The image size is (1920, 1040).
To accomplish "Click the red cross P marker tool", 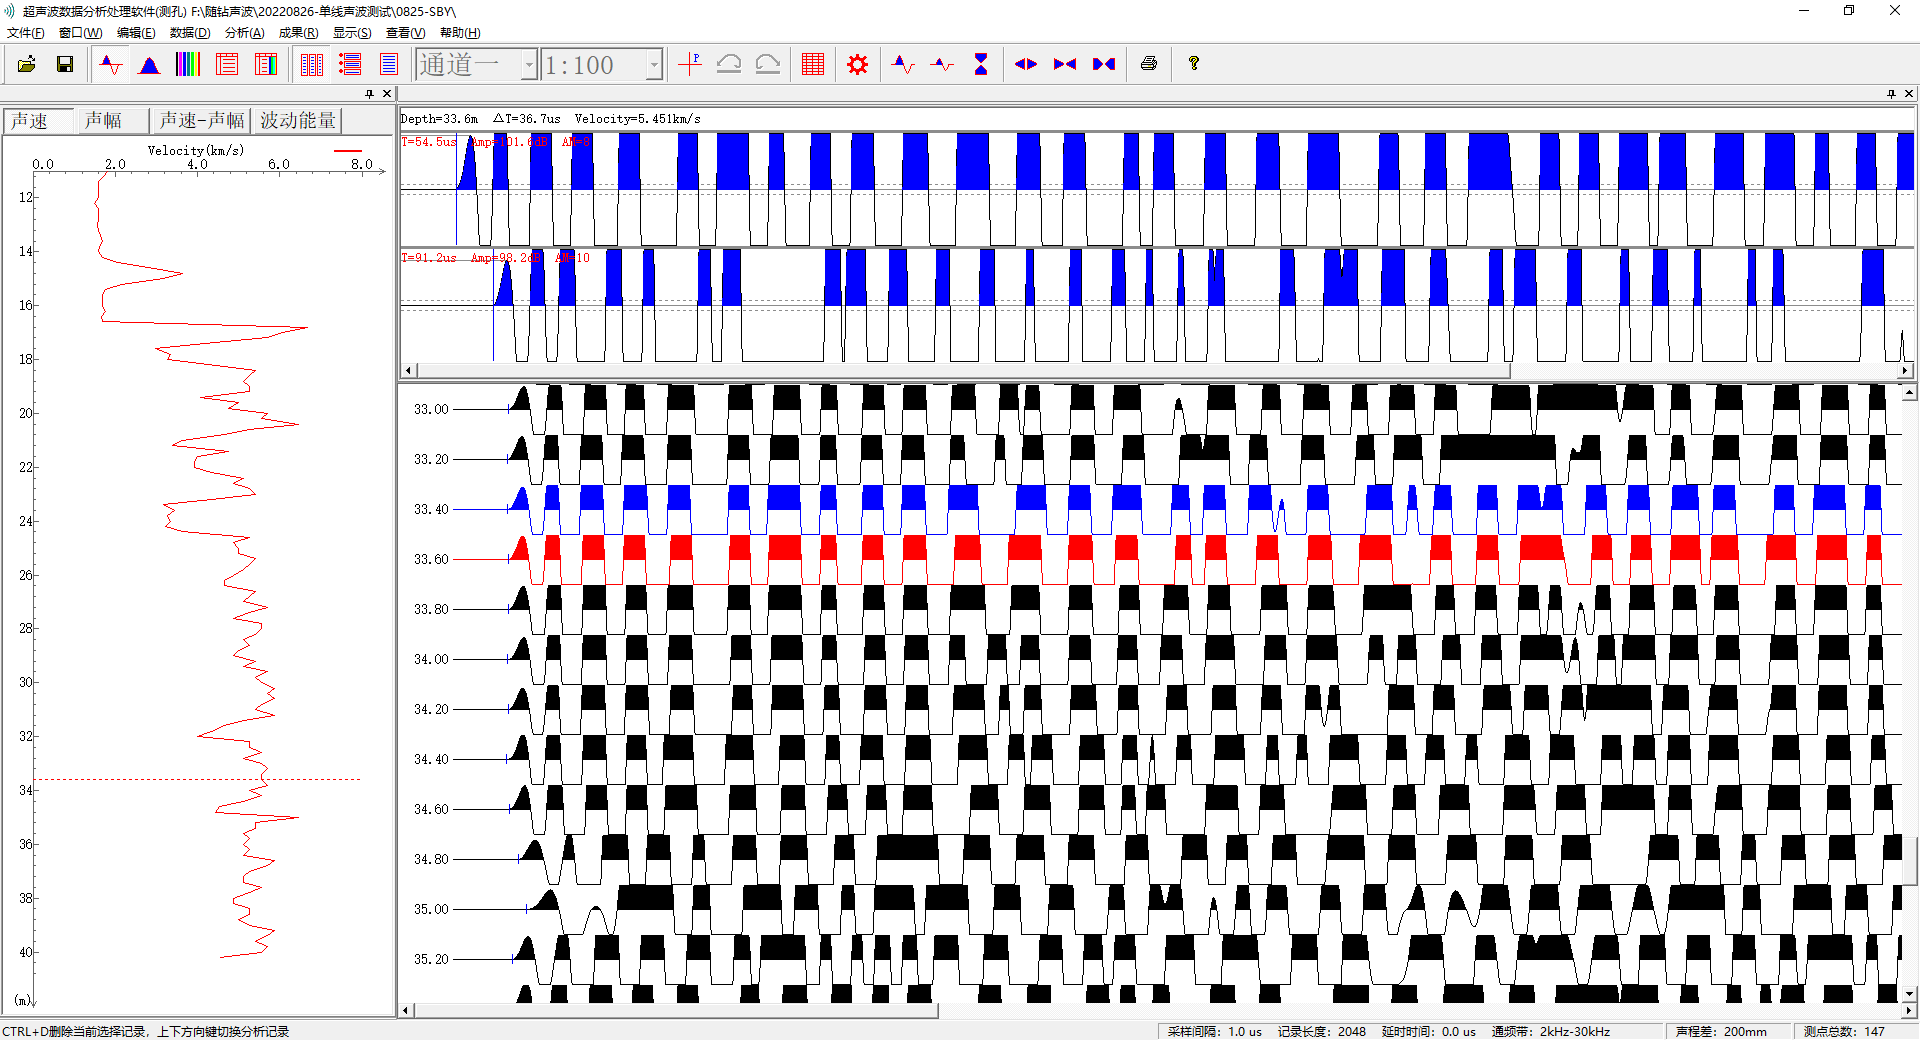I will (690, 65).
